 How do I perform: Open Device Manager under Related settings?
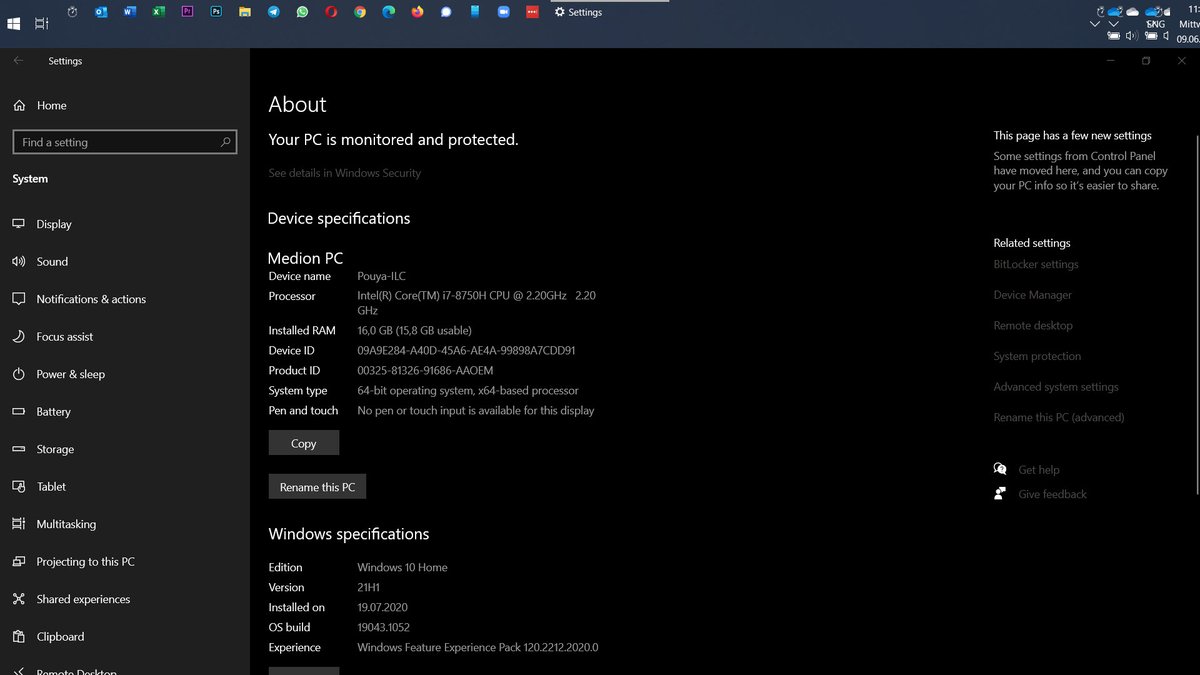click(1032, 294)
